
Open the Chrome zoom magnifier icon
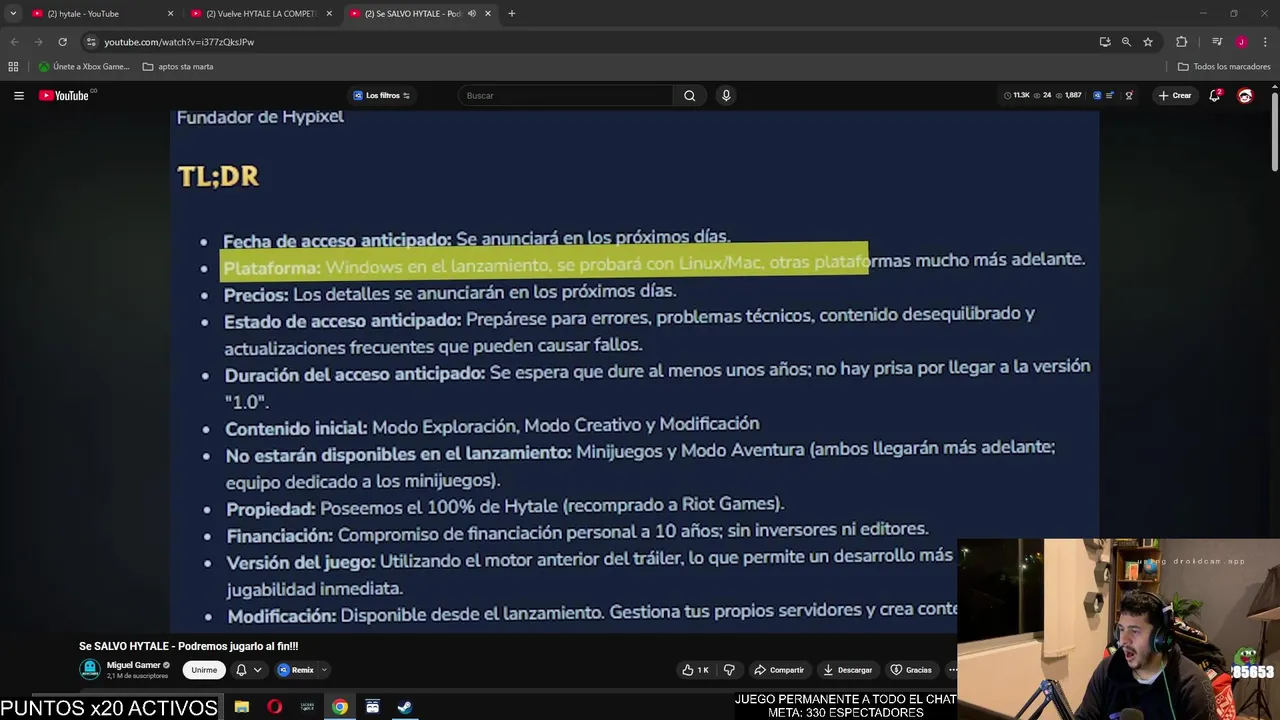coord(1126,42)
